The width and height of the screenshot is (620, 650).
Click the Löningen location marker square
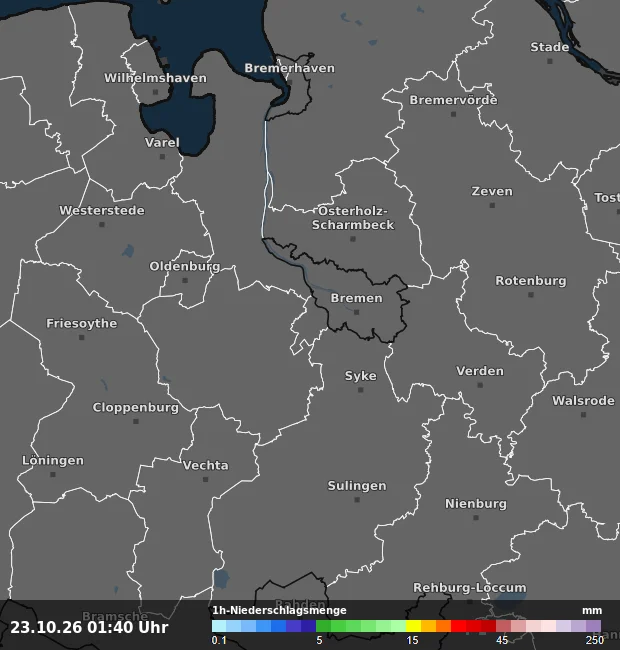pos(53,474)
